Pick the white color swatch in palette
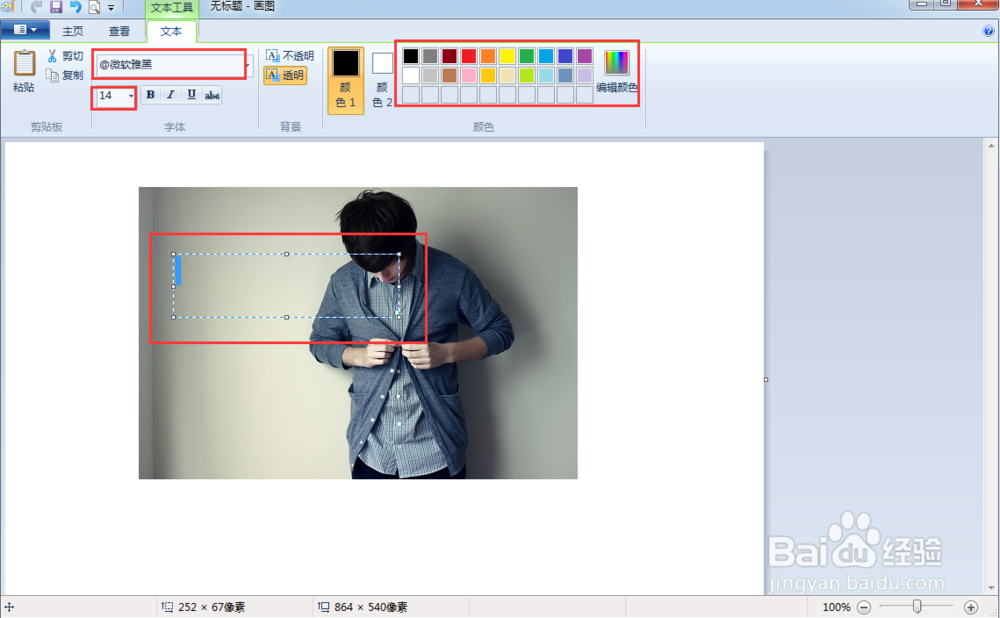The image size is (1000, 618). coord(411,75)
